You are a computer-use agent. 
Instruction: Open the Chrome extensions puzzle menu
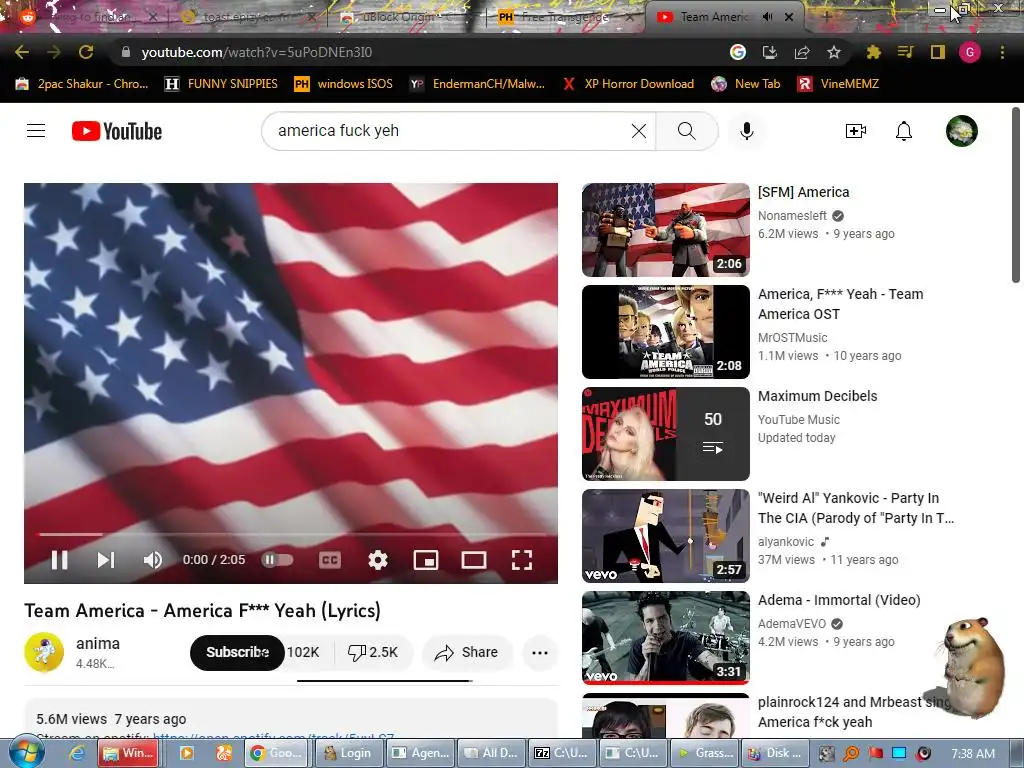point(873,52)
